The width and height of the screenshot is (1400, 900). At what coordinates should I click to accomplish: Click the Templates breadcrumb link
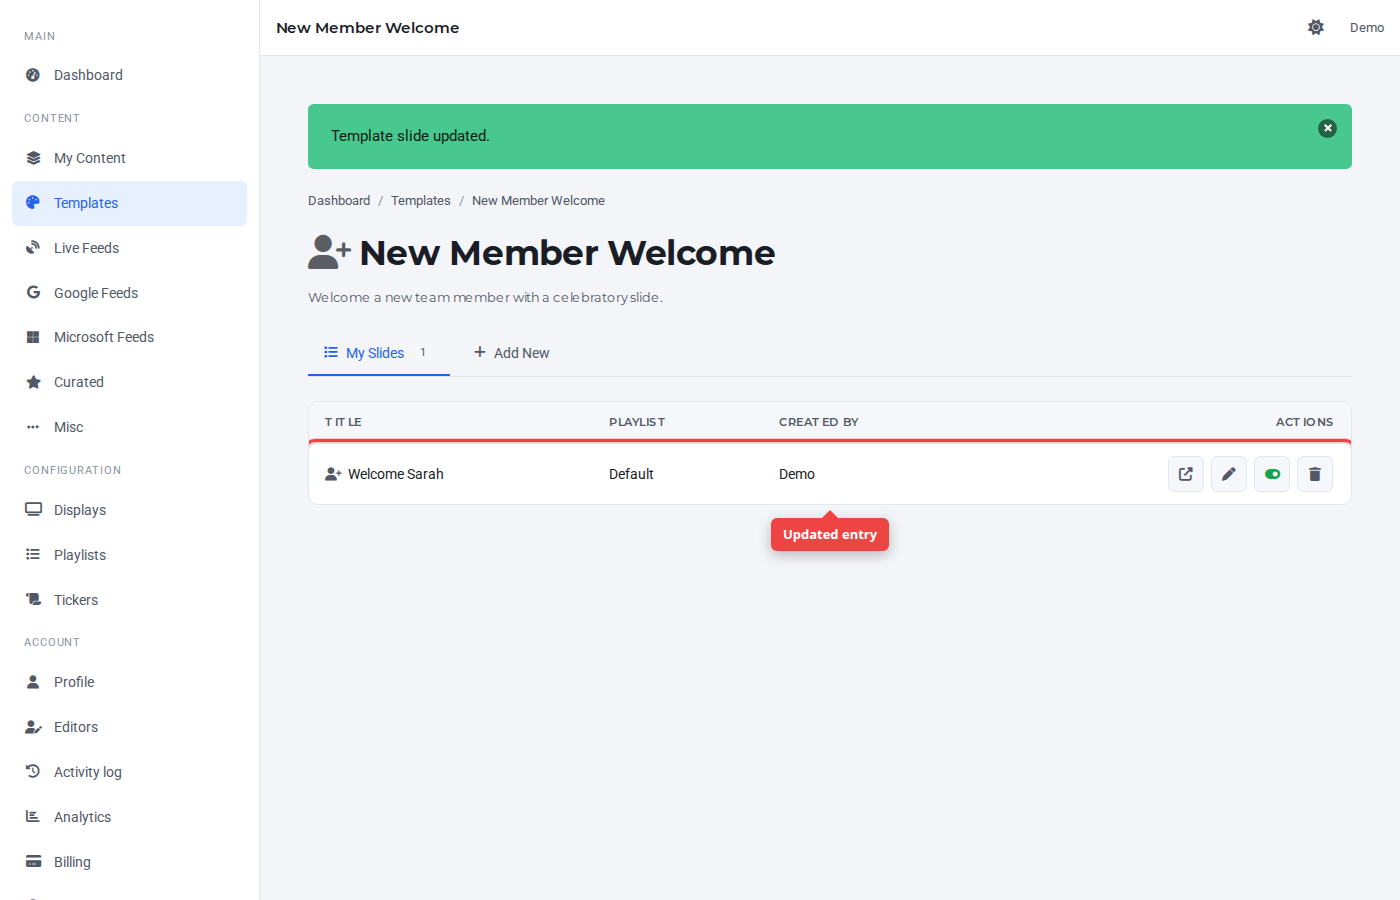click(x=421, y=201)
